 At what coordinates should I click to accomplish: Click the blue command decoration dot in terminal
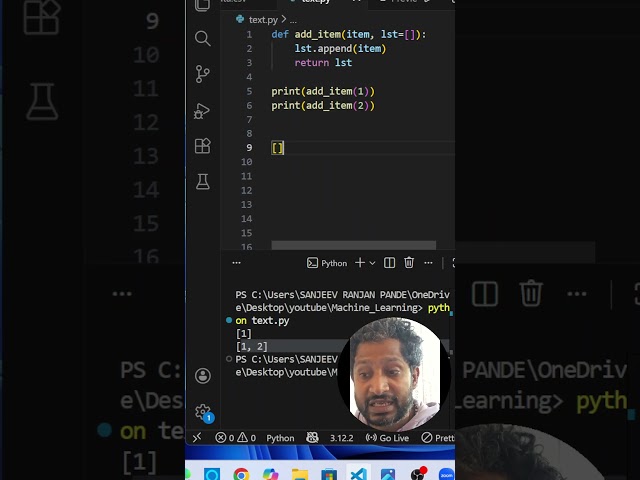pos(229,320)
